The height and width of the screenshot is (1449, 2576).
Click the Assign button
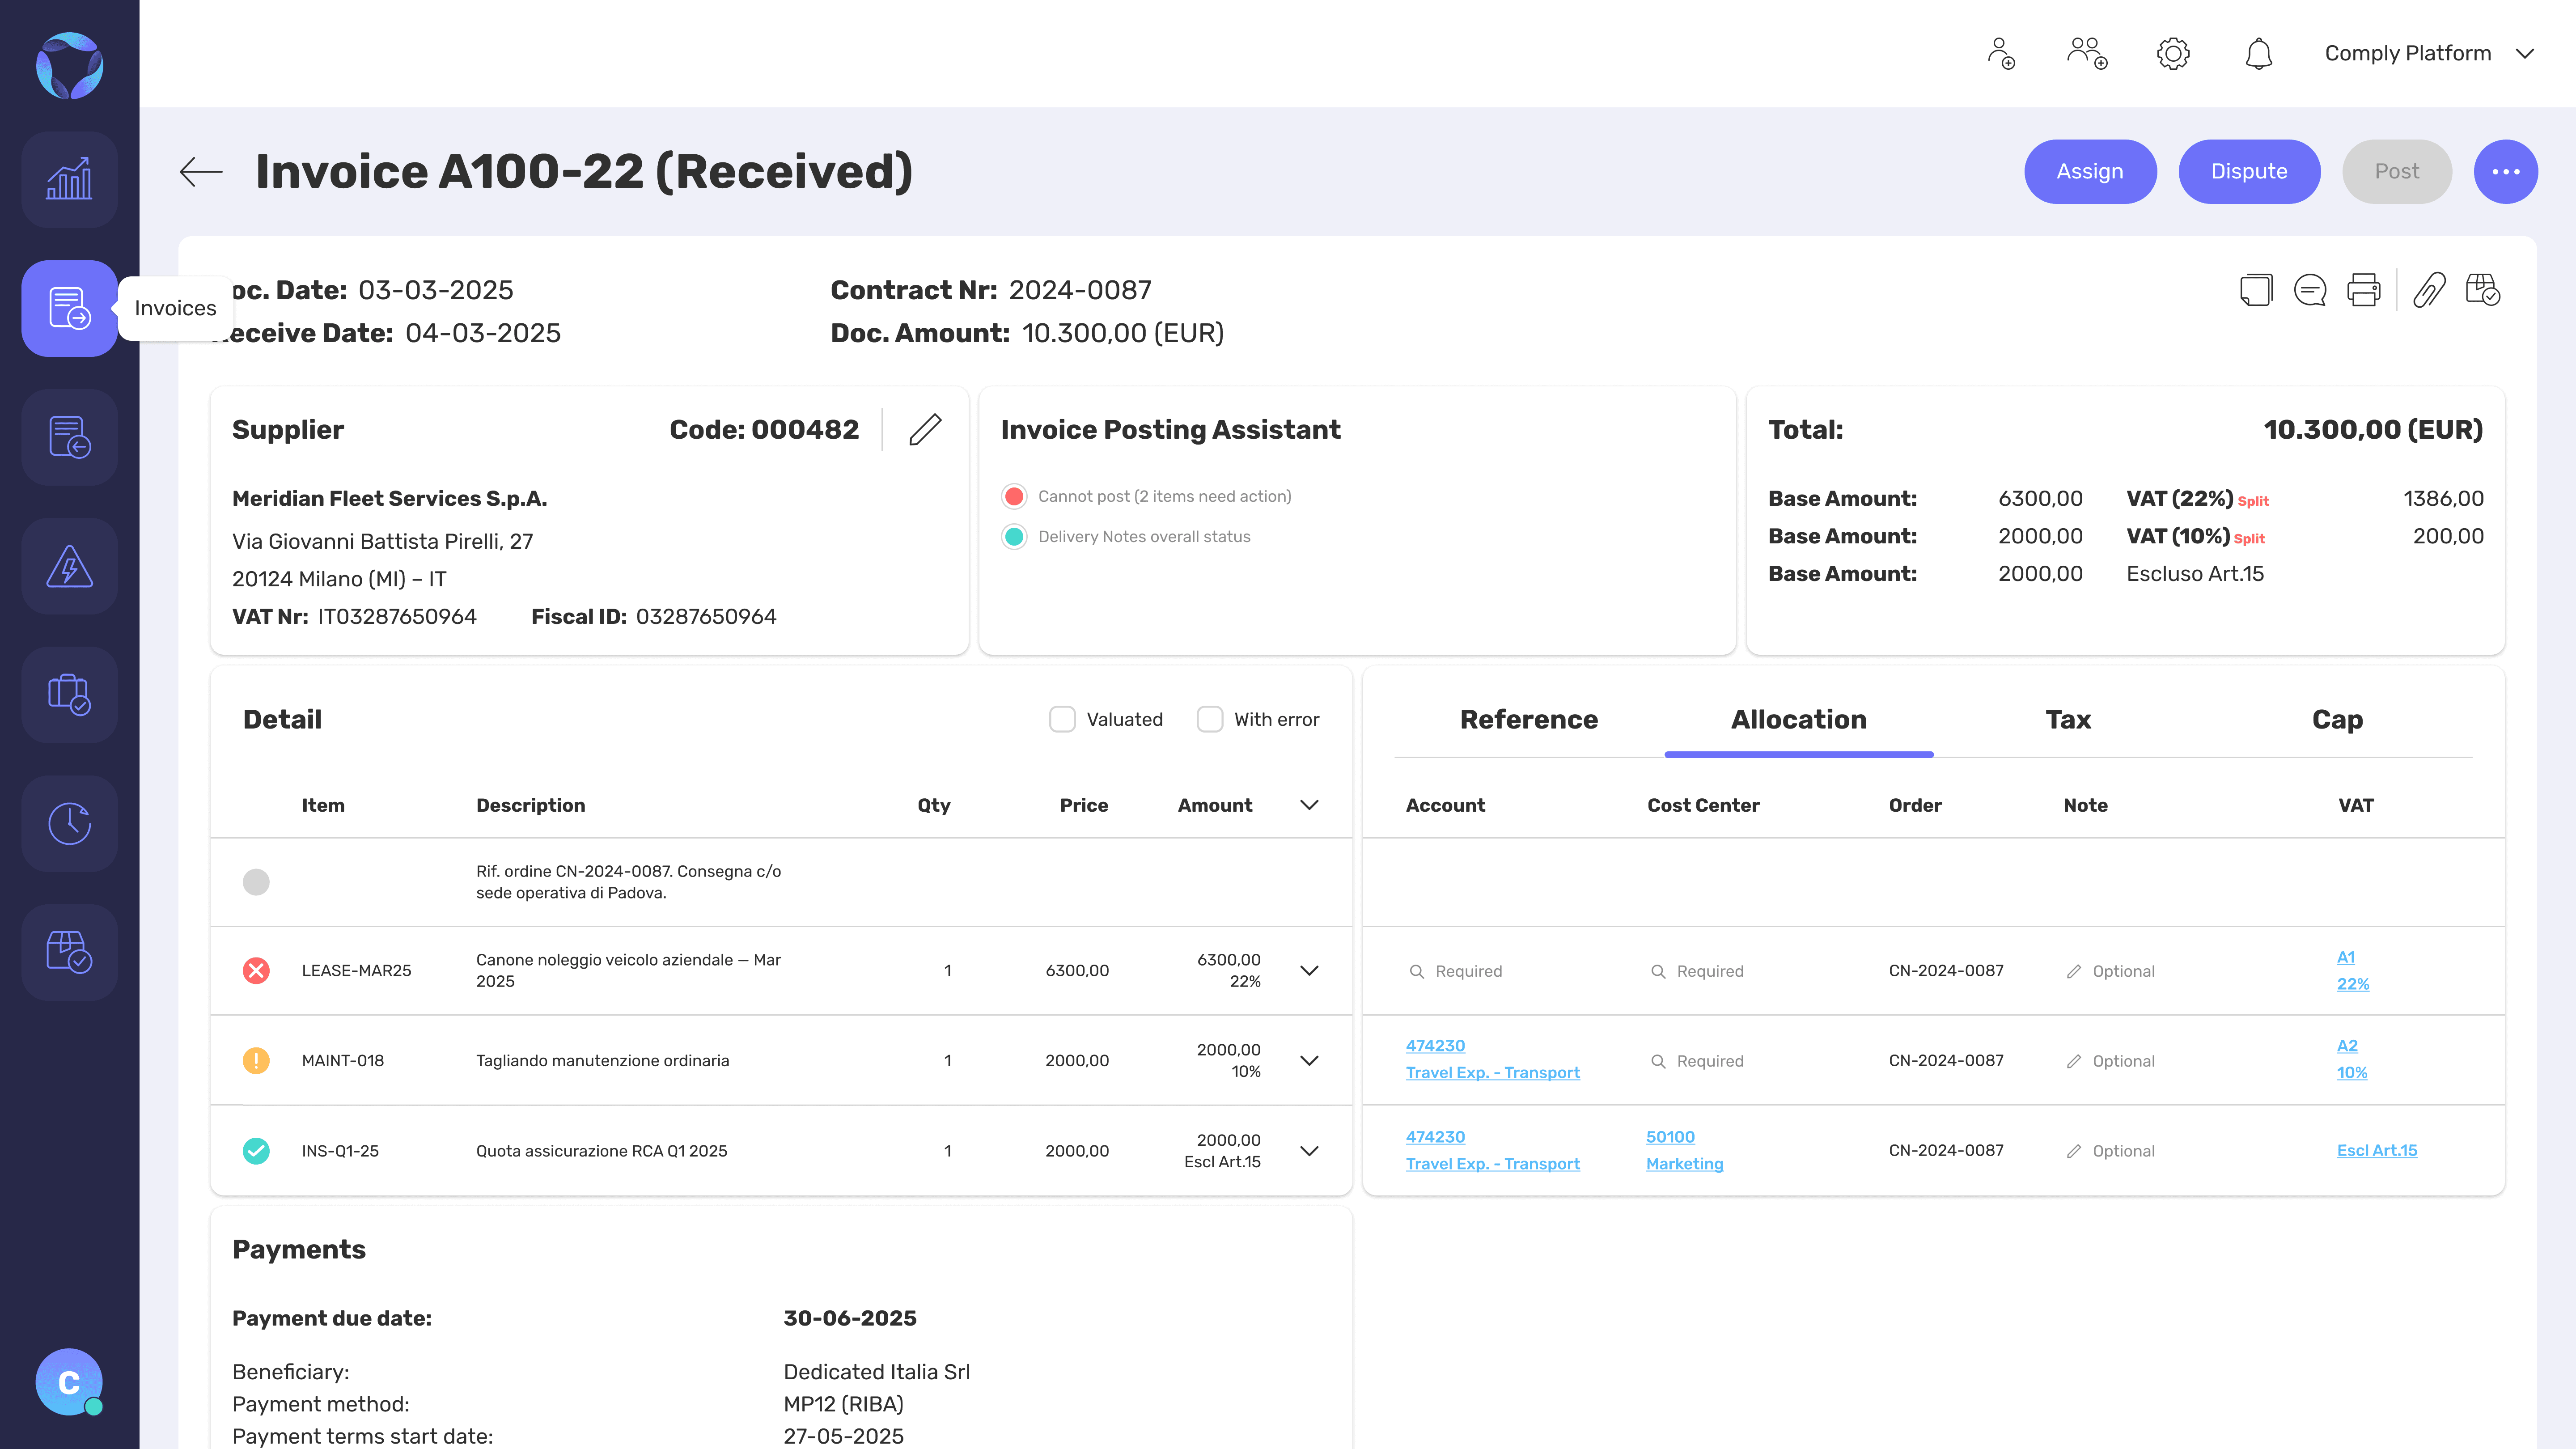[x=2090, y=172]
